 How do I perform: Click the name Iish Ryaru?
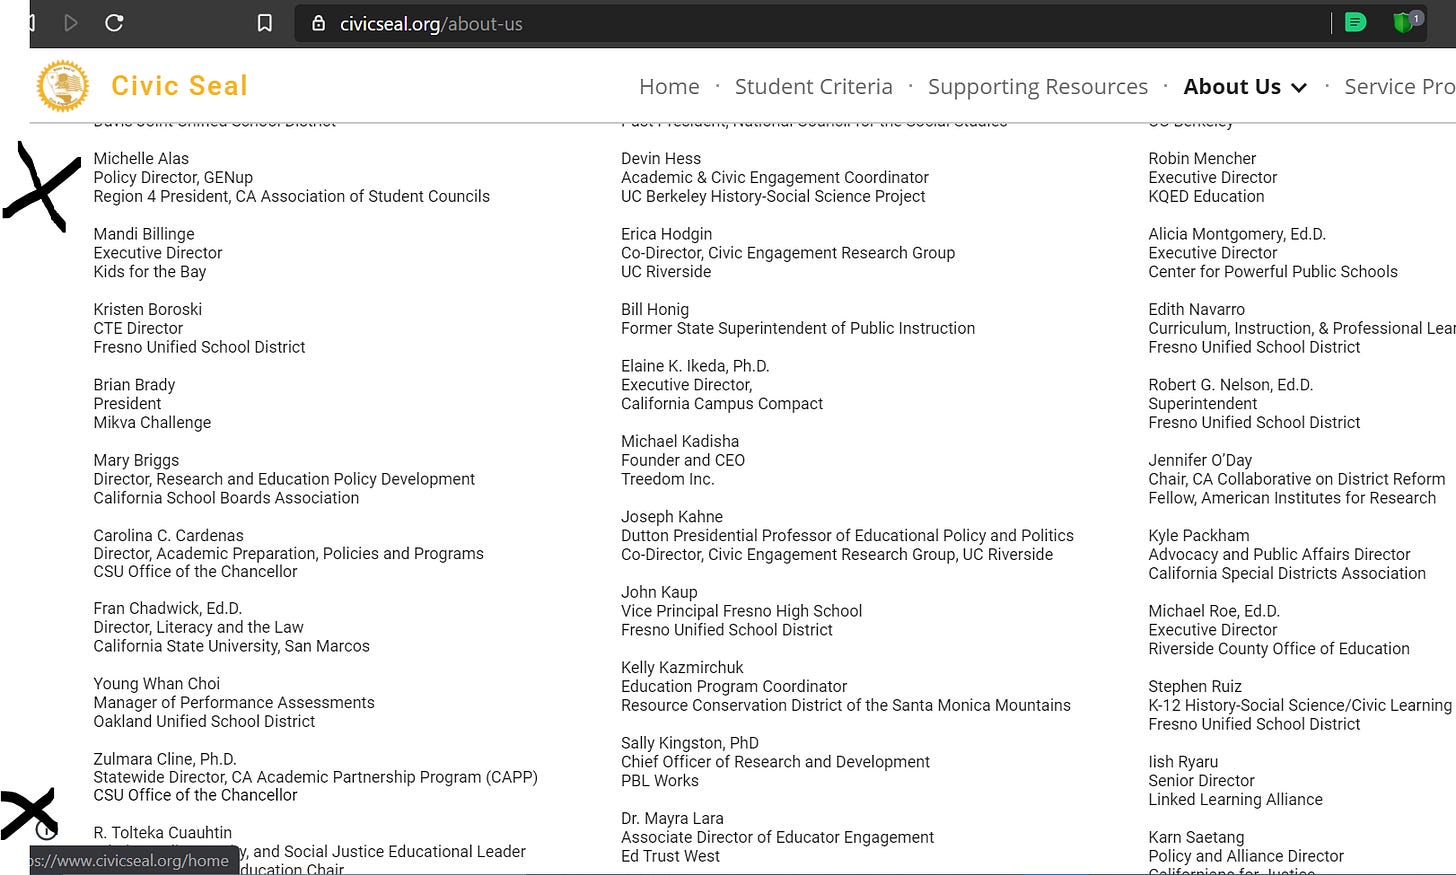pos(1183,762)
